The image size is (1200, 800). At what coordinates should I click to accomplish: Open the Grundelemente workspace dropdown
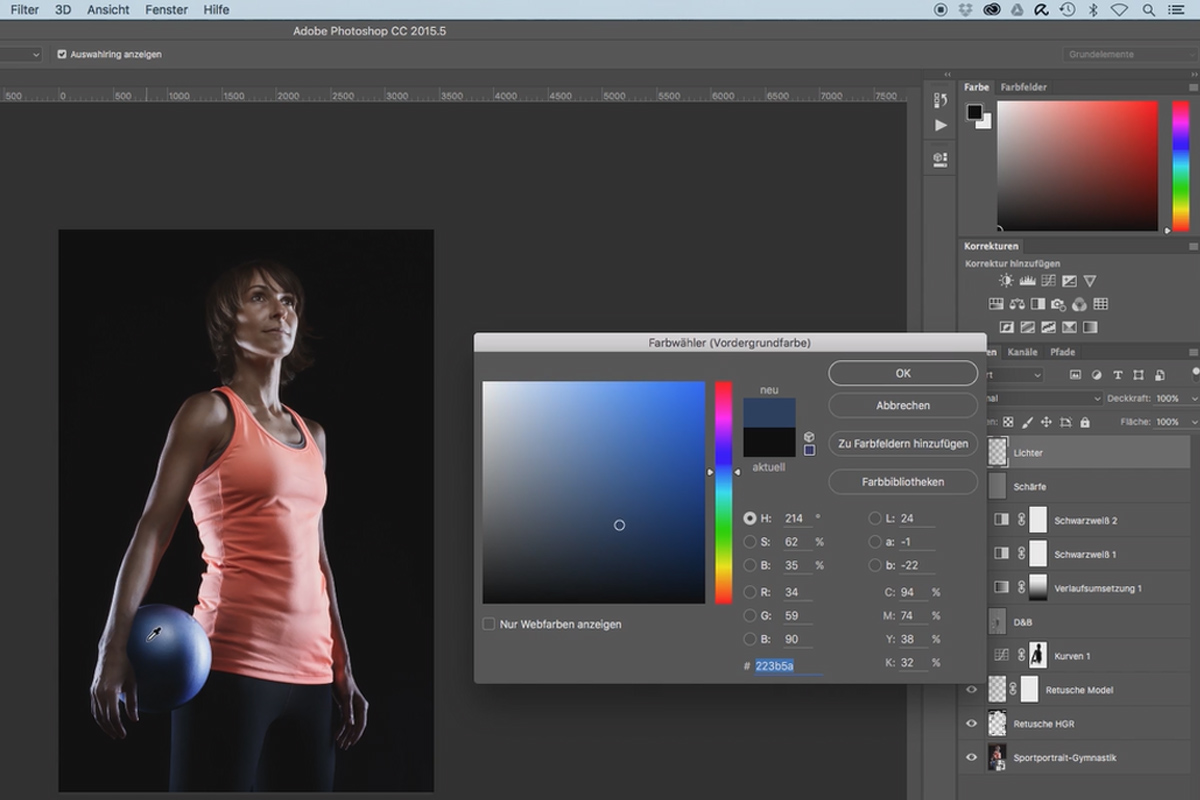tap(1129, 54)
